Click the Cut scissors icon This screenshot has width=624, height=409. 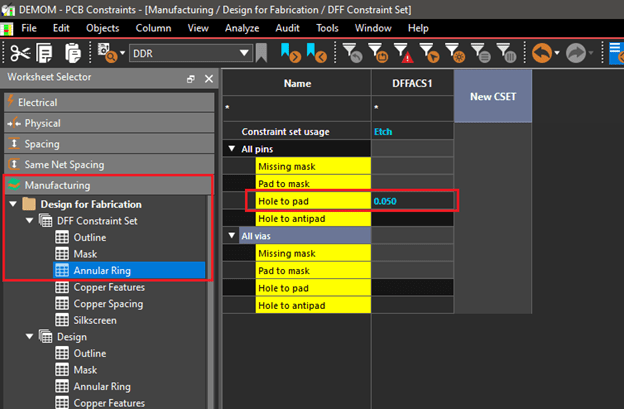click(20, 53)
